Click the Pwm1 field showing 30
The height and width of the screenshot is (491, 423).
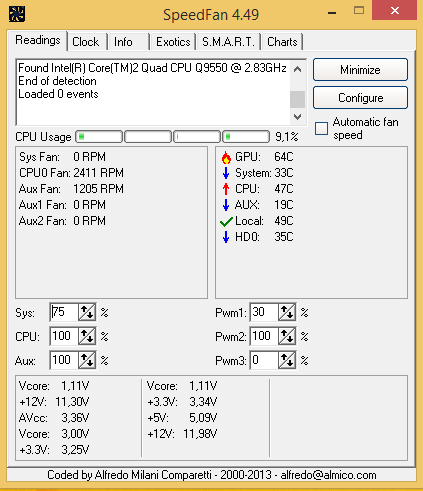(x=264, y=312)
